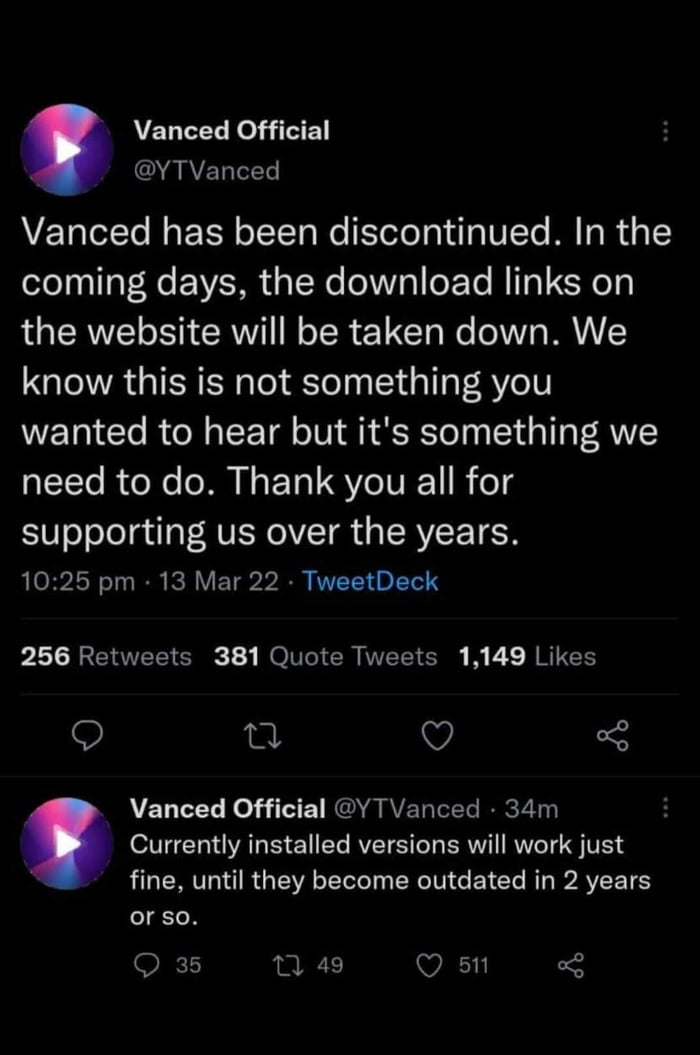Like the main Vanced tweet
700x1055 pixels.
pyautogui.click(x=436, y=736)
